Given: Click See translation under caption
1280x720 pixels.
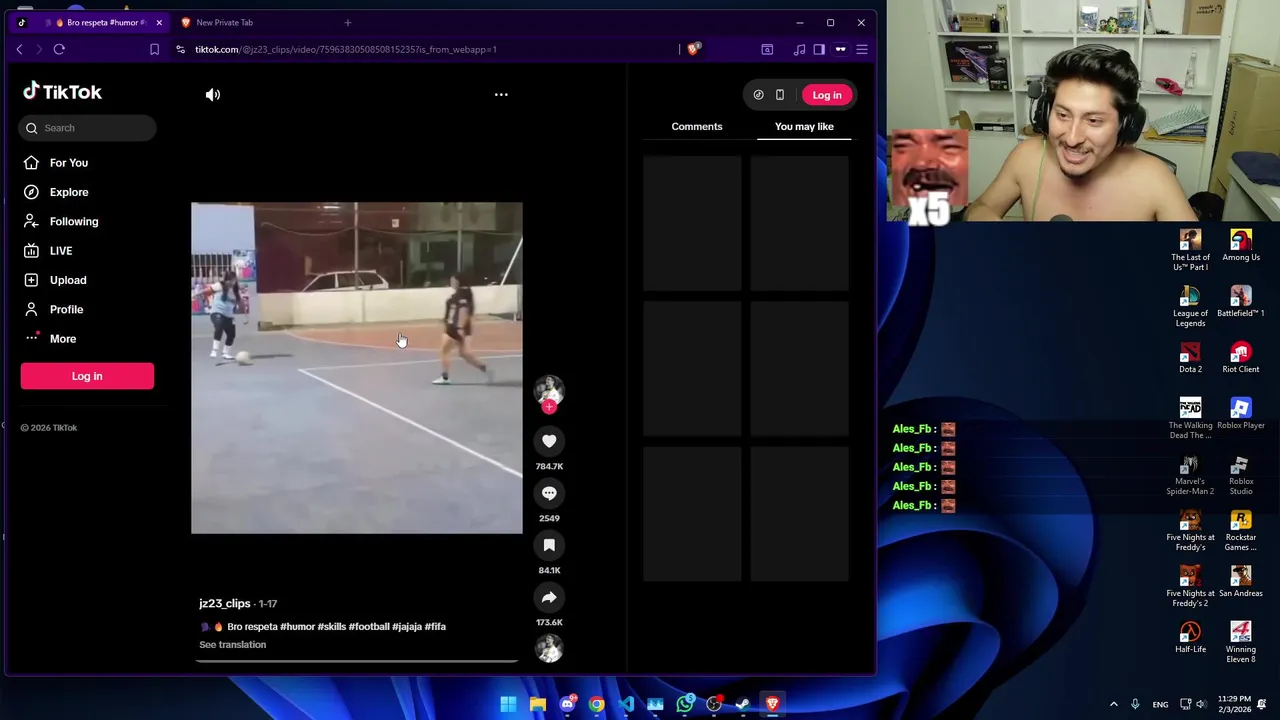Looking at the screenshot, I should (x=233, y=645).
